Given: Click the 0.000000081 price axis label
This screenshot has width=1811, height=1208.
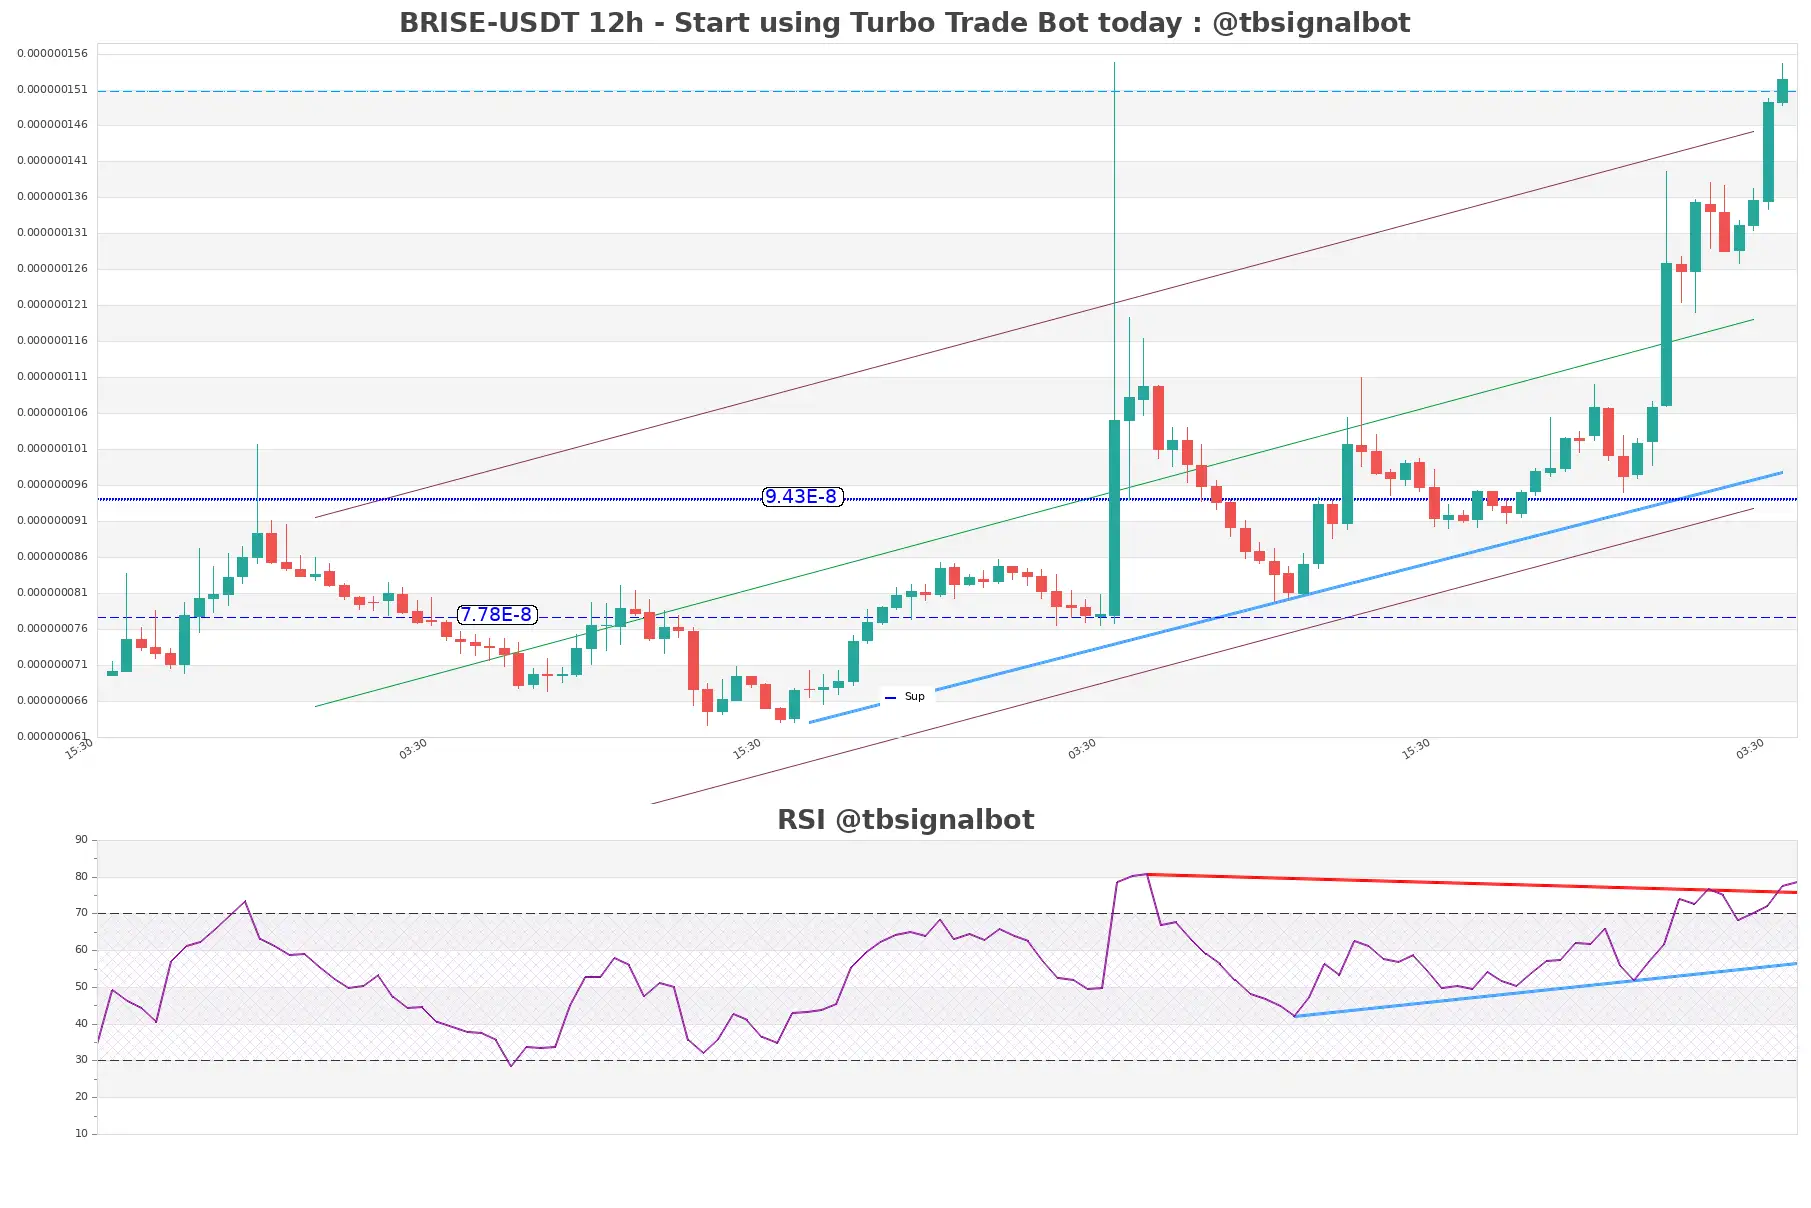Looking at the screenshot, I should point(52,592).
